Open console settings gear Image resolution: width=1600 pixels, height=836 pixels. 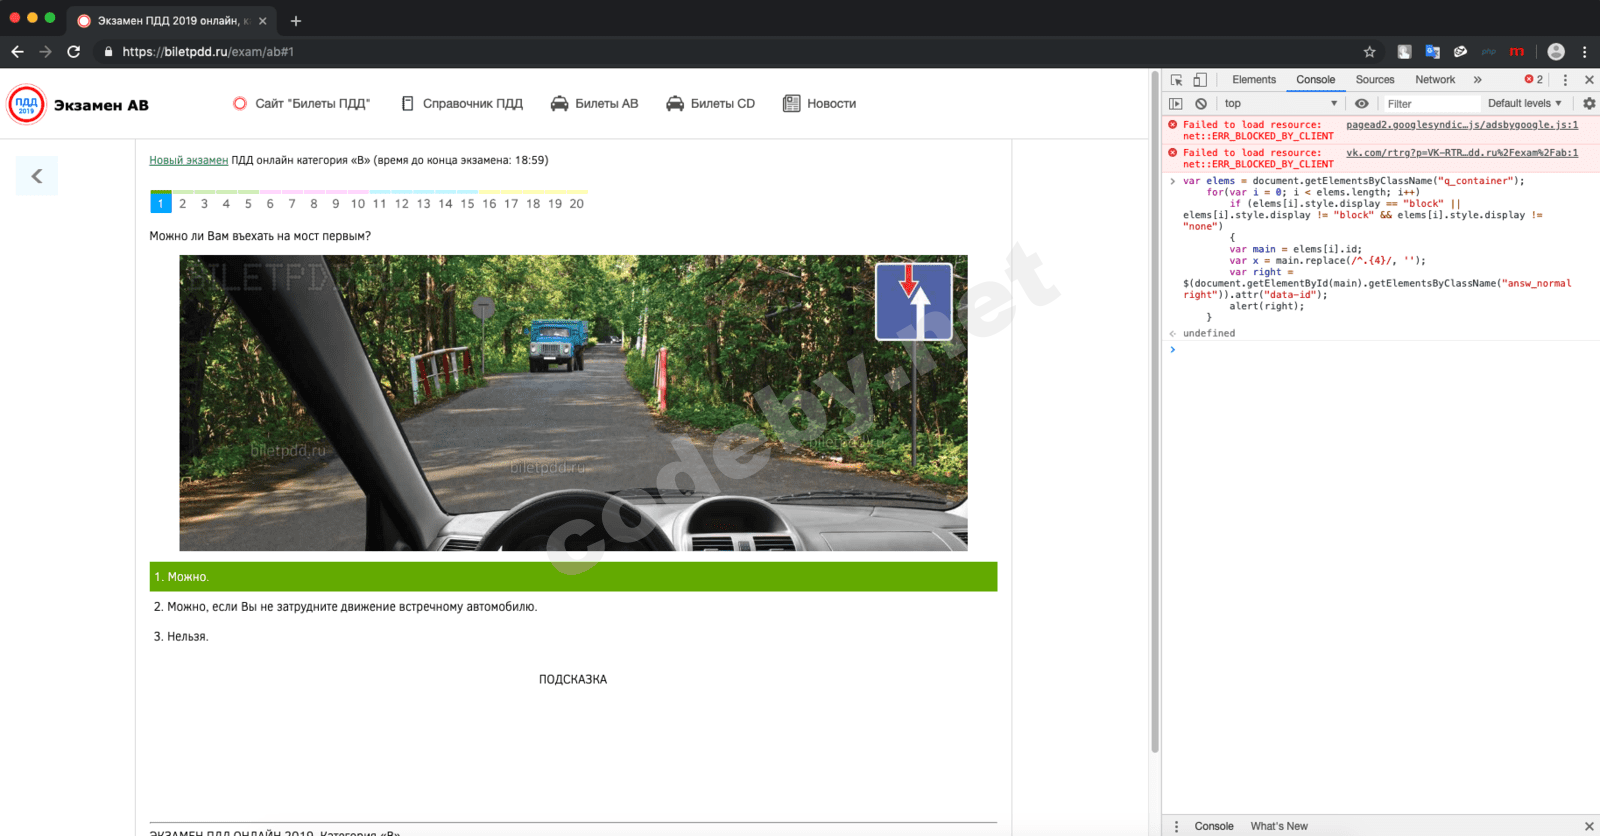[1589, 104]
